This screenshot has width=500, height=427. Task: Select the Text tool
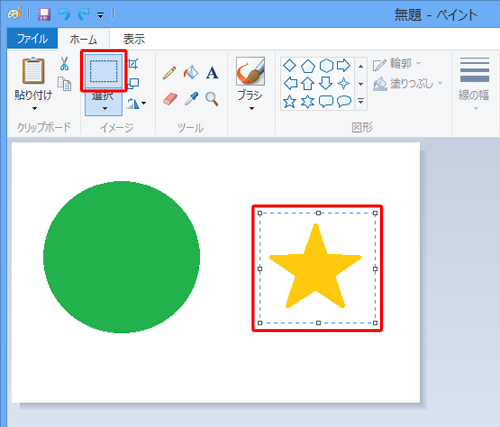(212, 73)
